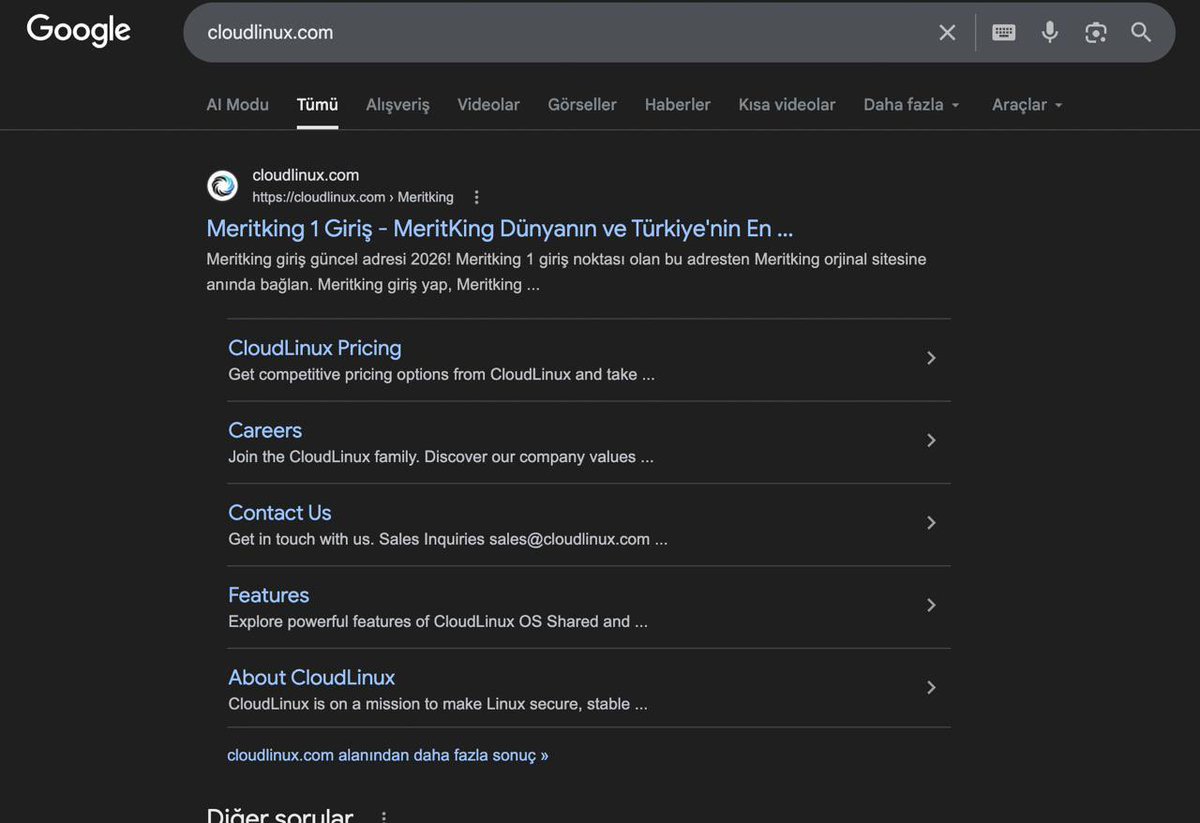Open three-dot menu beside Diğer sorular

(x=383, y=816)
